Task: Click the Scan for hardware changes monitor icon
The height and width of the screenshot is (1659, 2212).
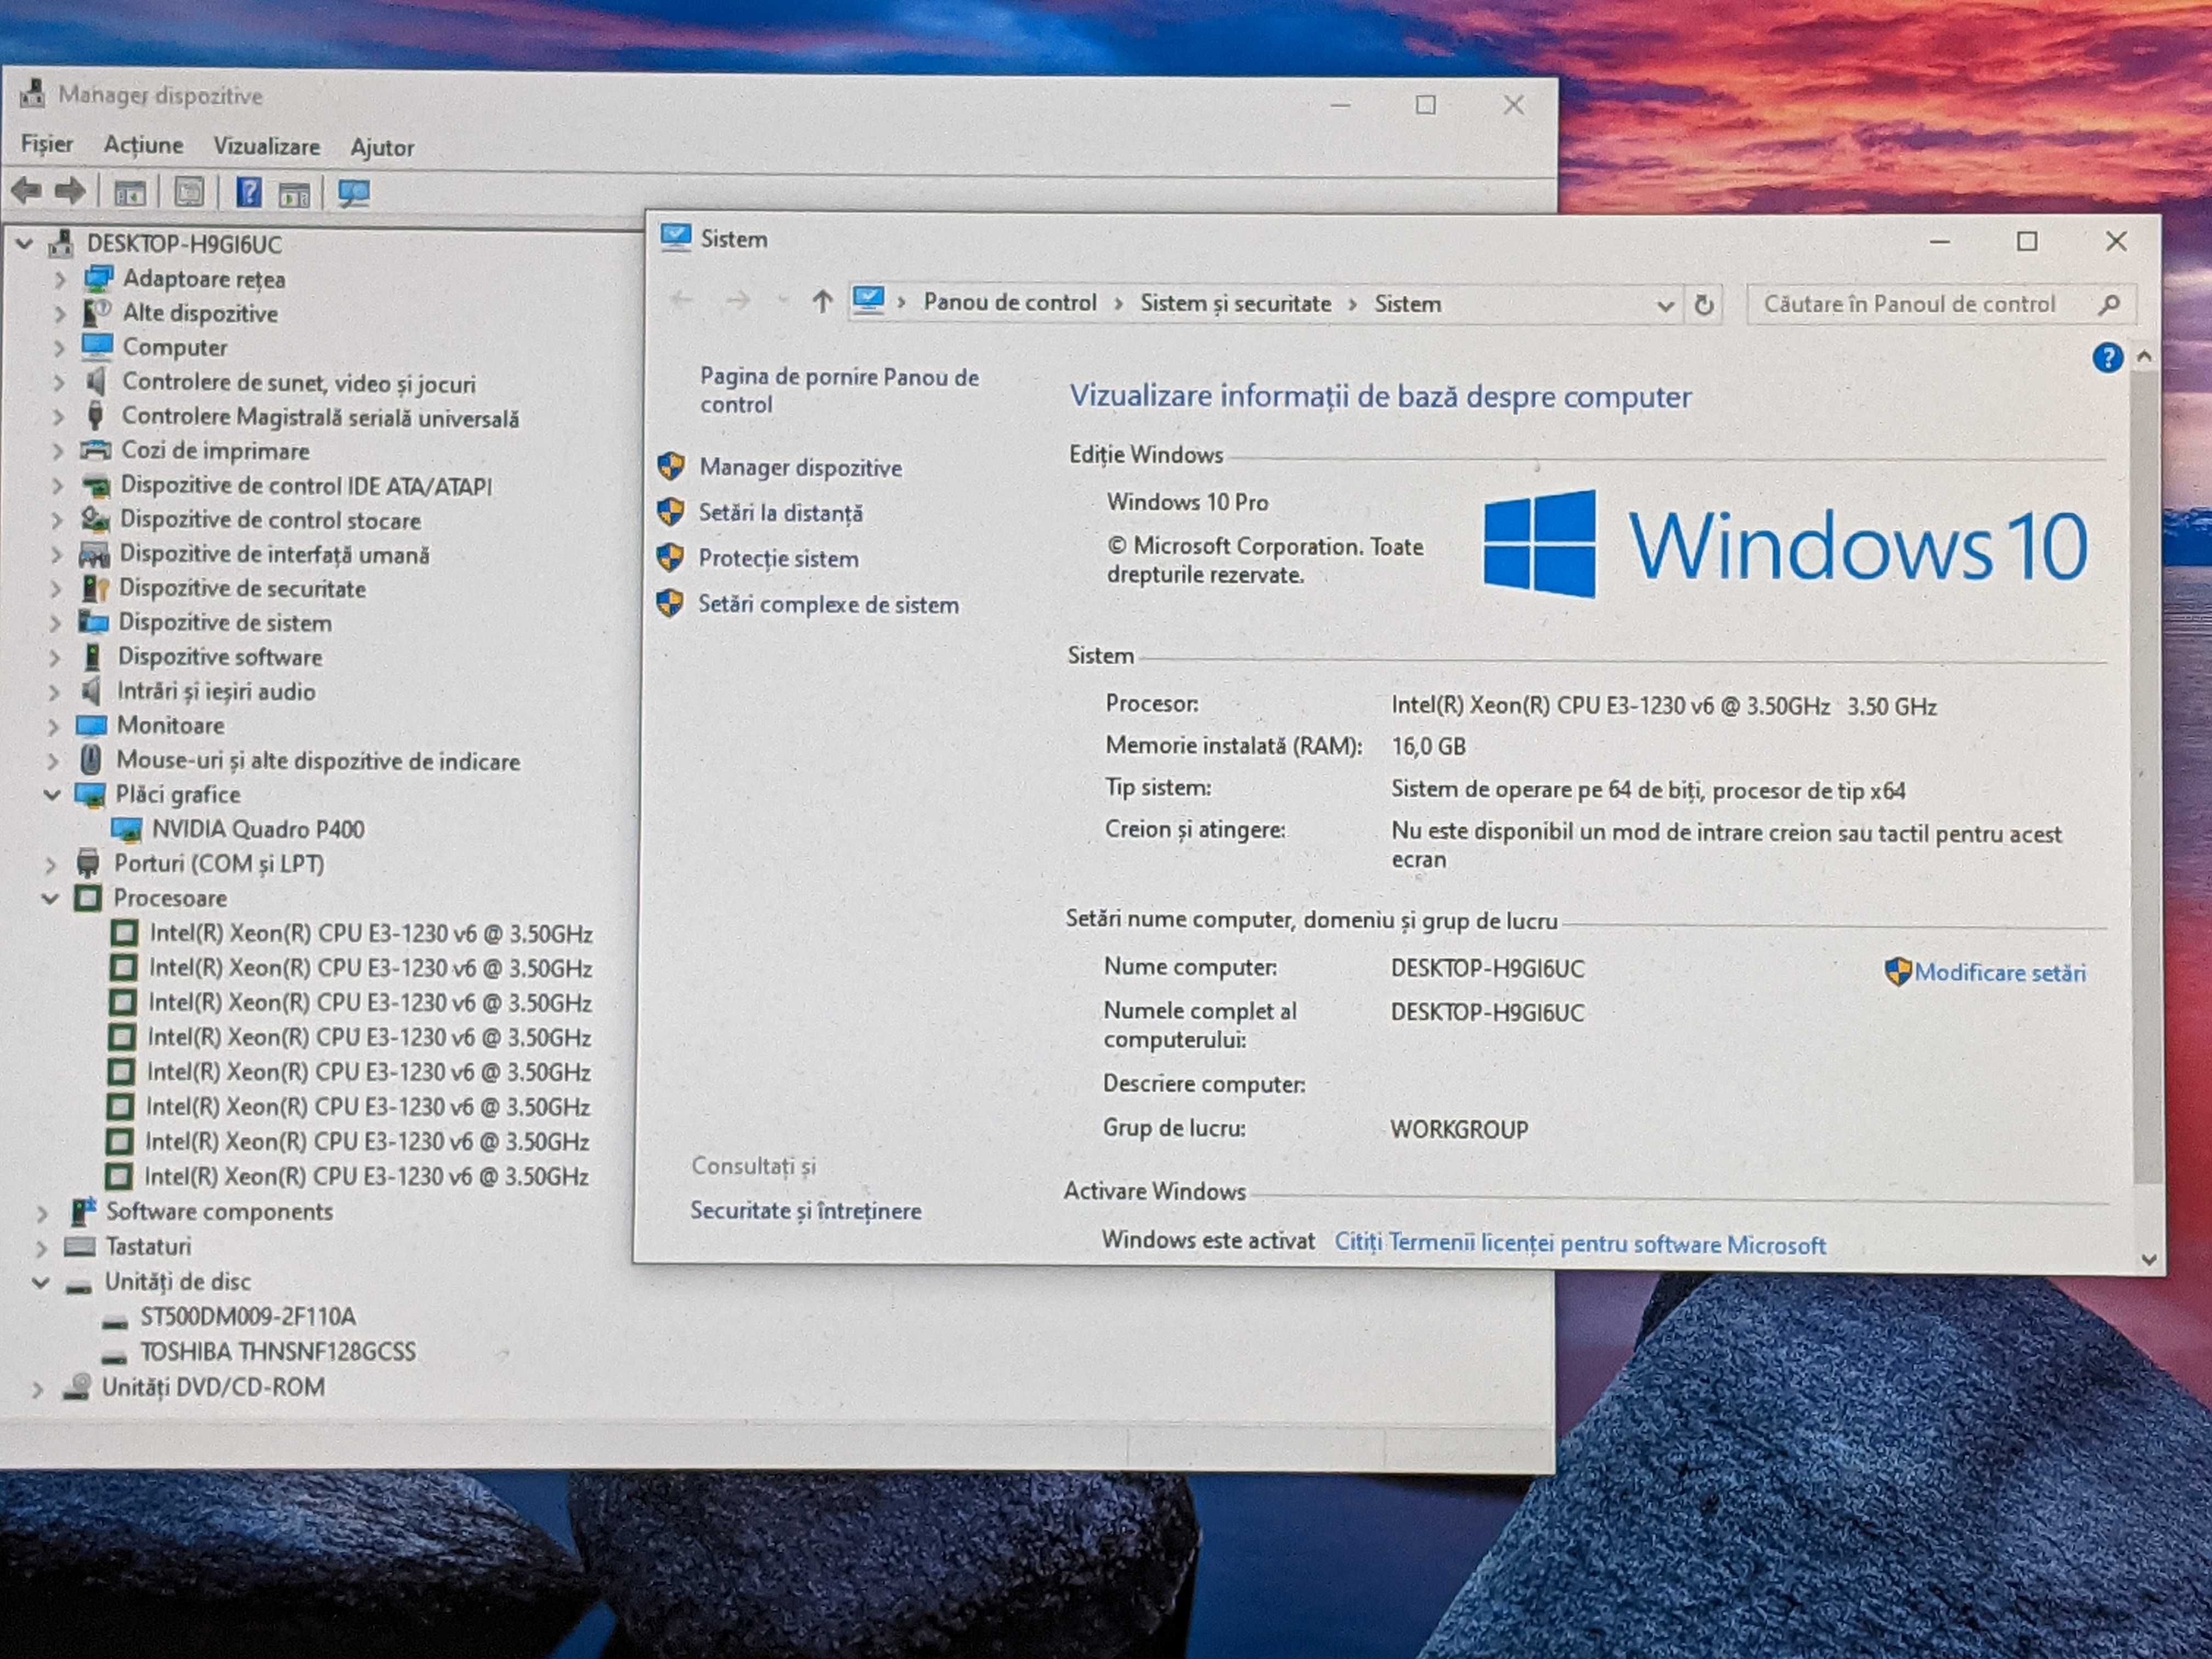Action: pos(353,193)
